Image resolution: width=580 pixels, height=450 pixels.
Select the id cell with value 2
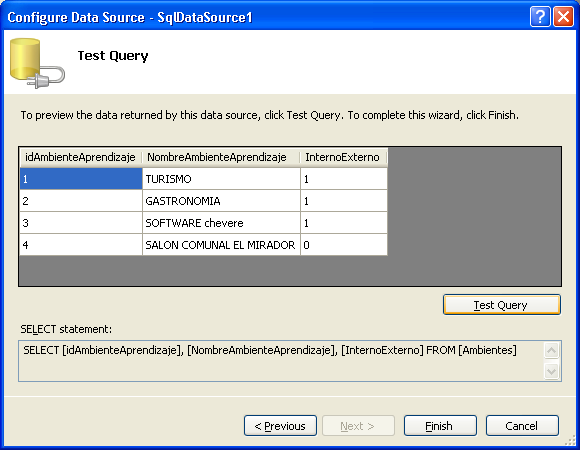[x=81, y=201]
